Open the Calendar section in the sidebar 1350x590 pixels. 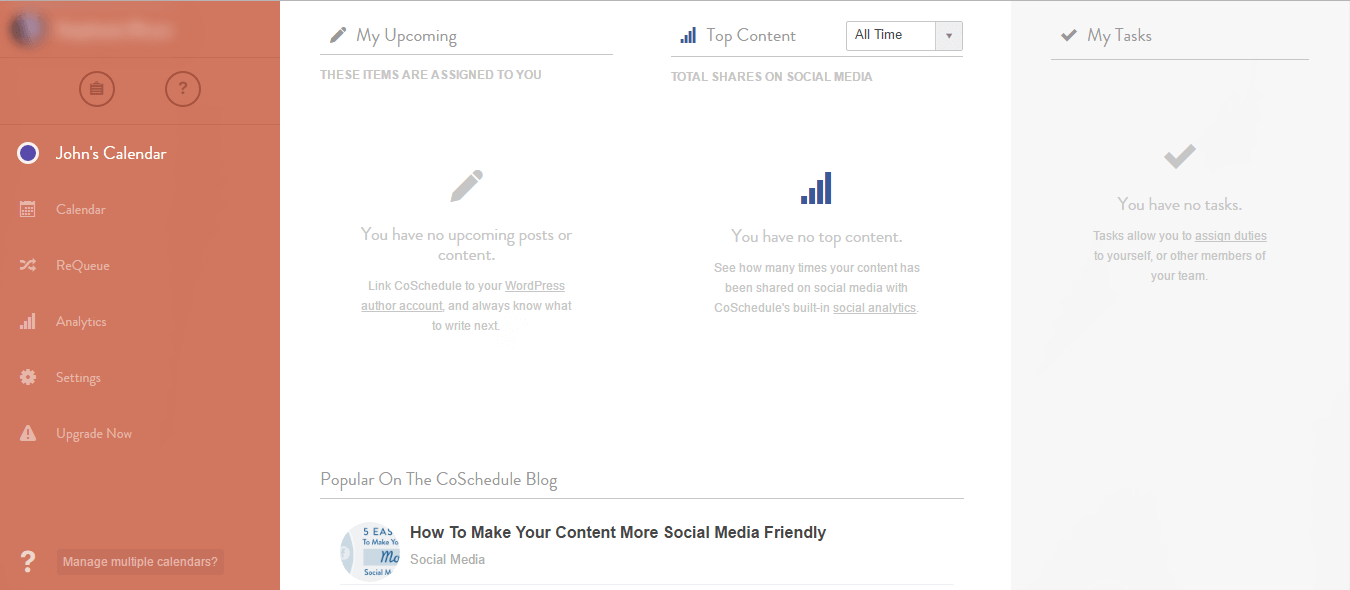[x=79, y=209]
